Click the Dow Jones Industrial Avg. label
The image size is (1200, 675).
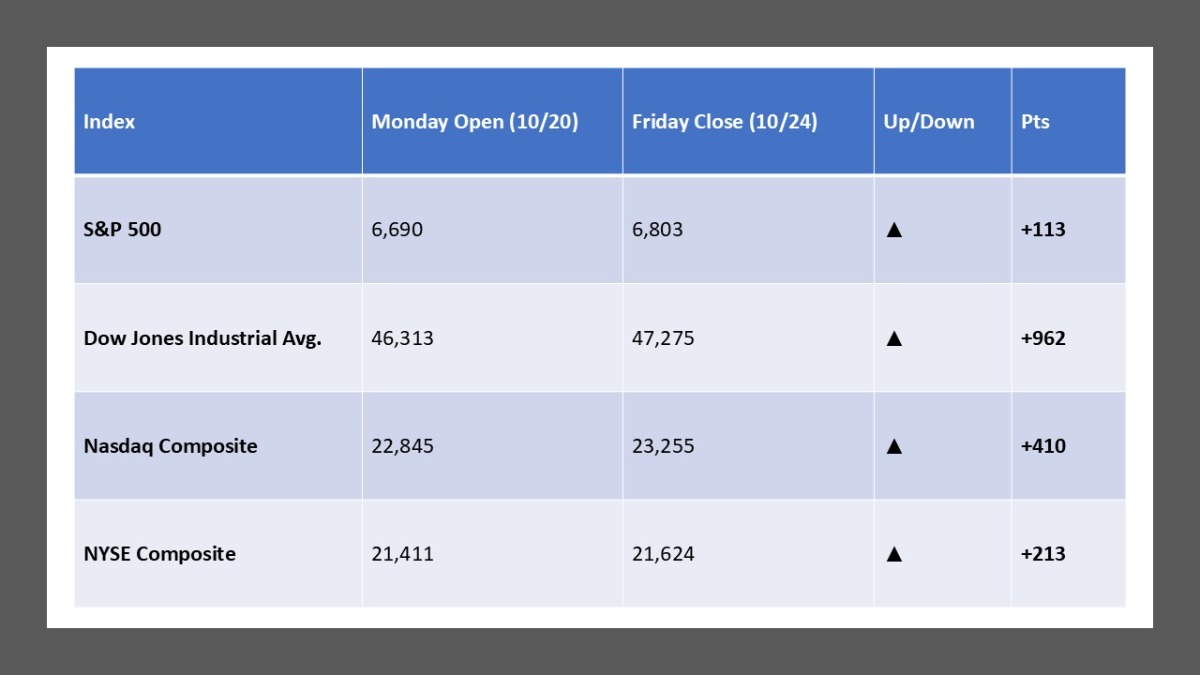tap(202, 338)
